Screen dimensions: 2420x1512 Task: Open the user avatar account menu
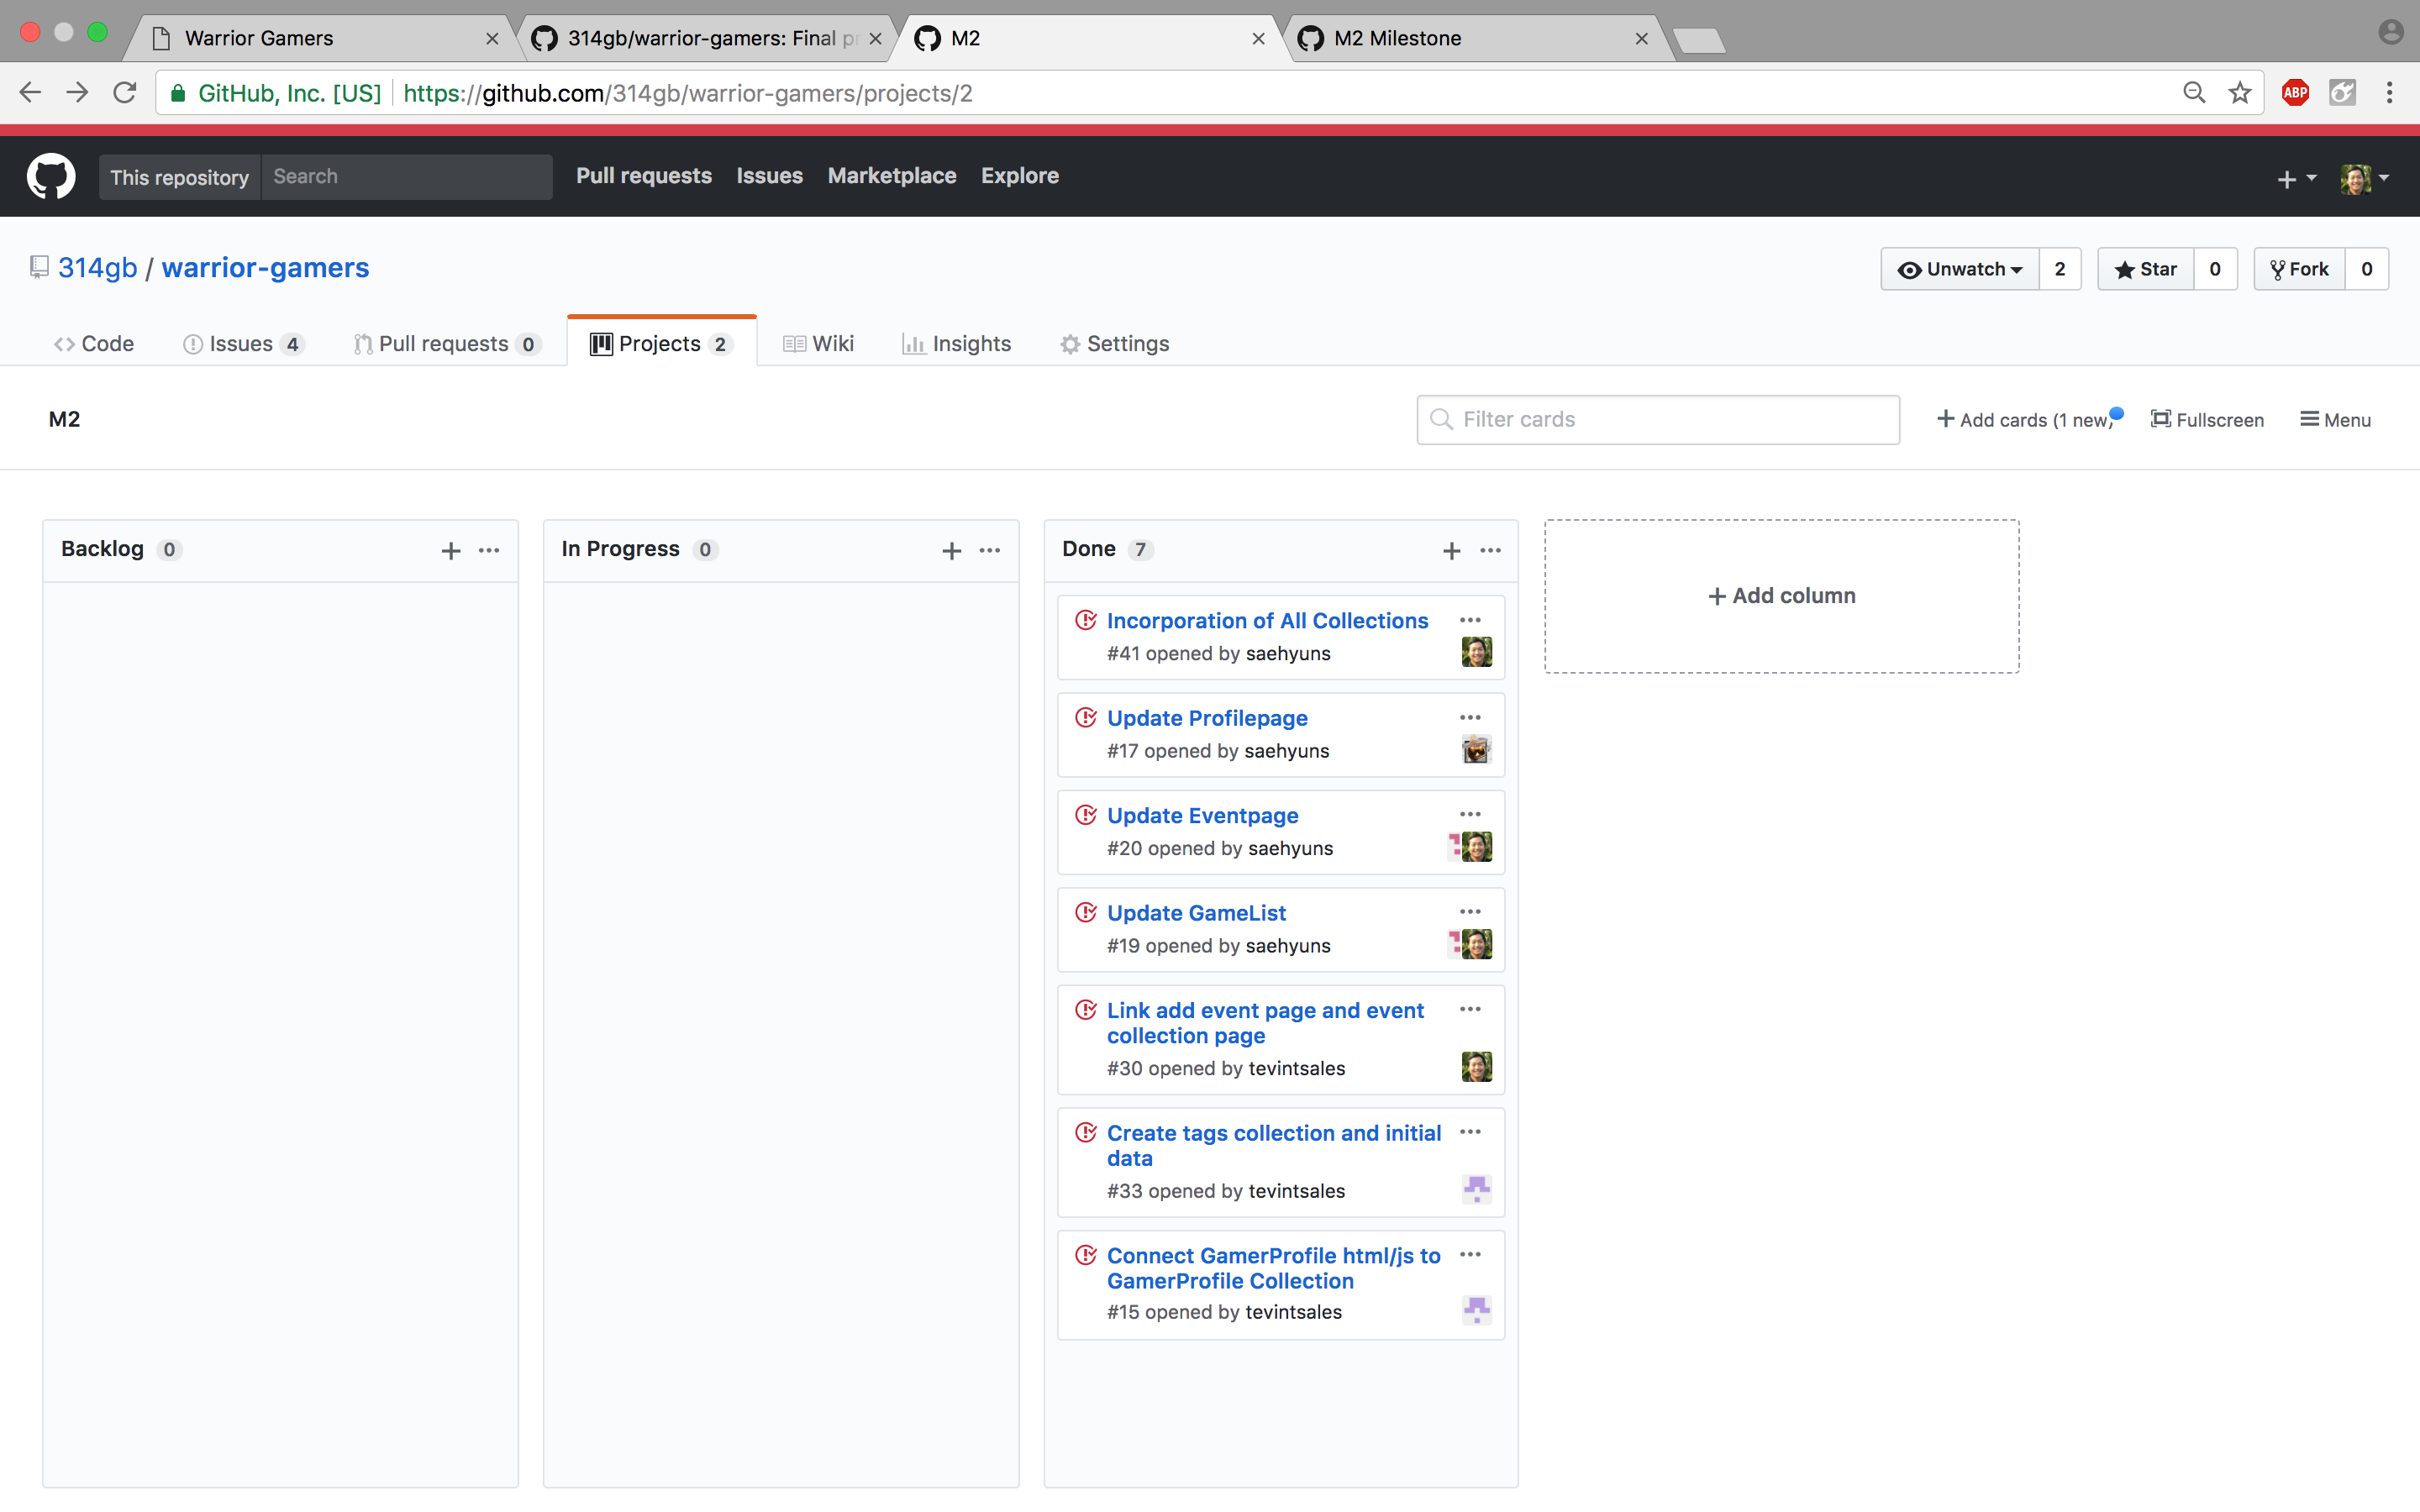point(2364,178)
